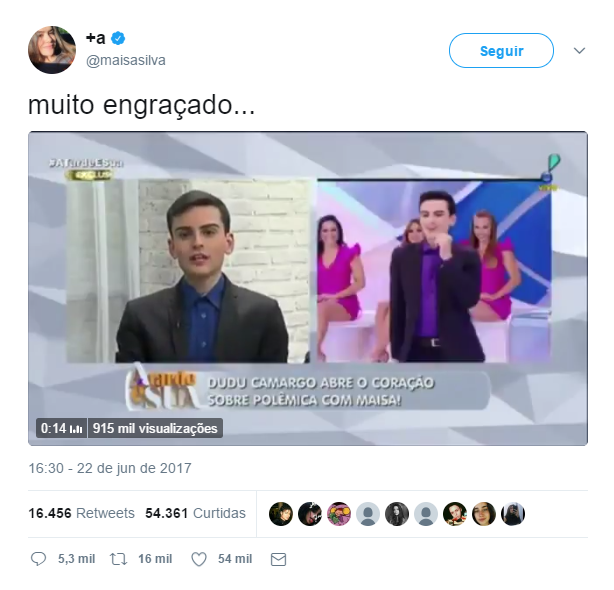The image size is (614, 590).
Task: View the 16.456 Retweets list
Action: (81, 513)
